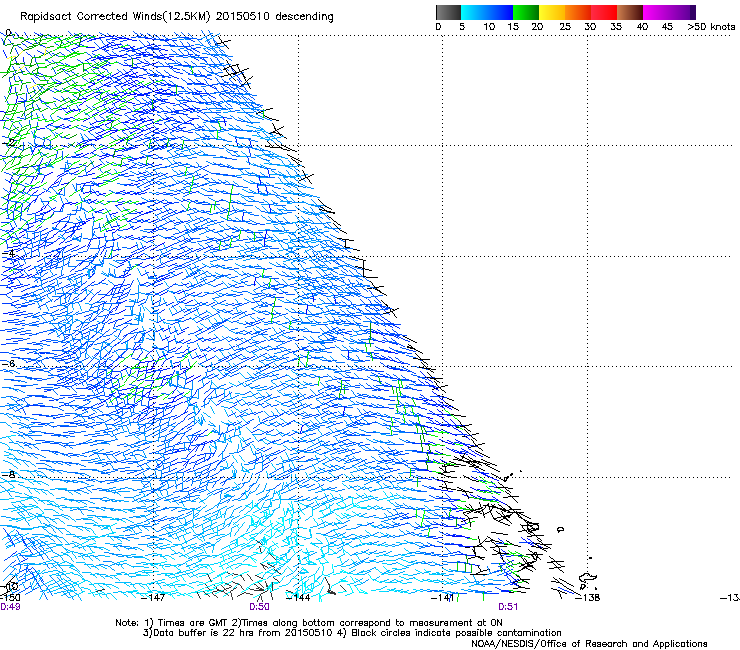Click the '-8' latitude axis label
Screen dimensions: 740x650
coord(8,474)
